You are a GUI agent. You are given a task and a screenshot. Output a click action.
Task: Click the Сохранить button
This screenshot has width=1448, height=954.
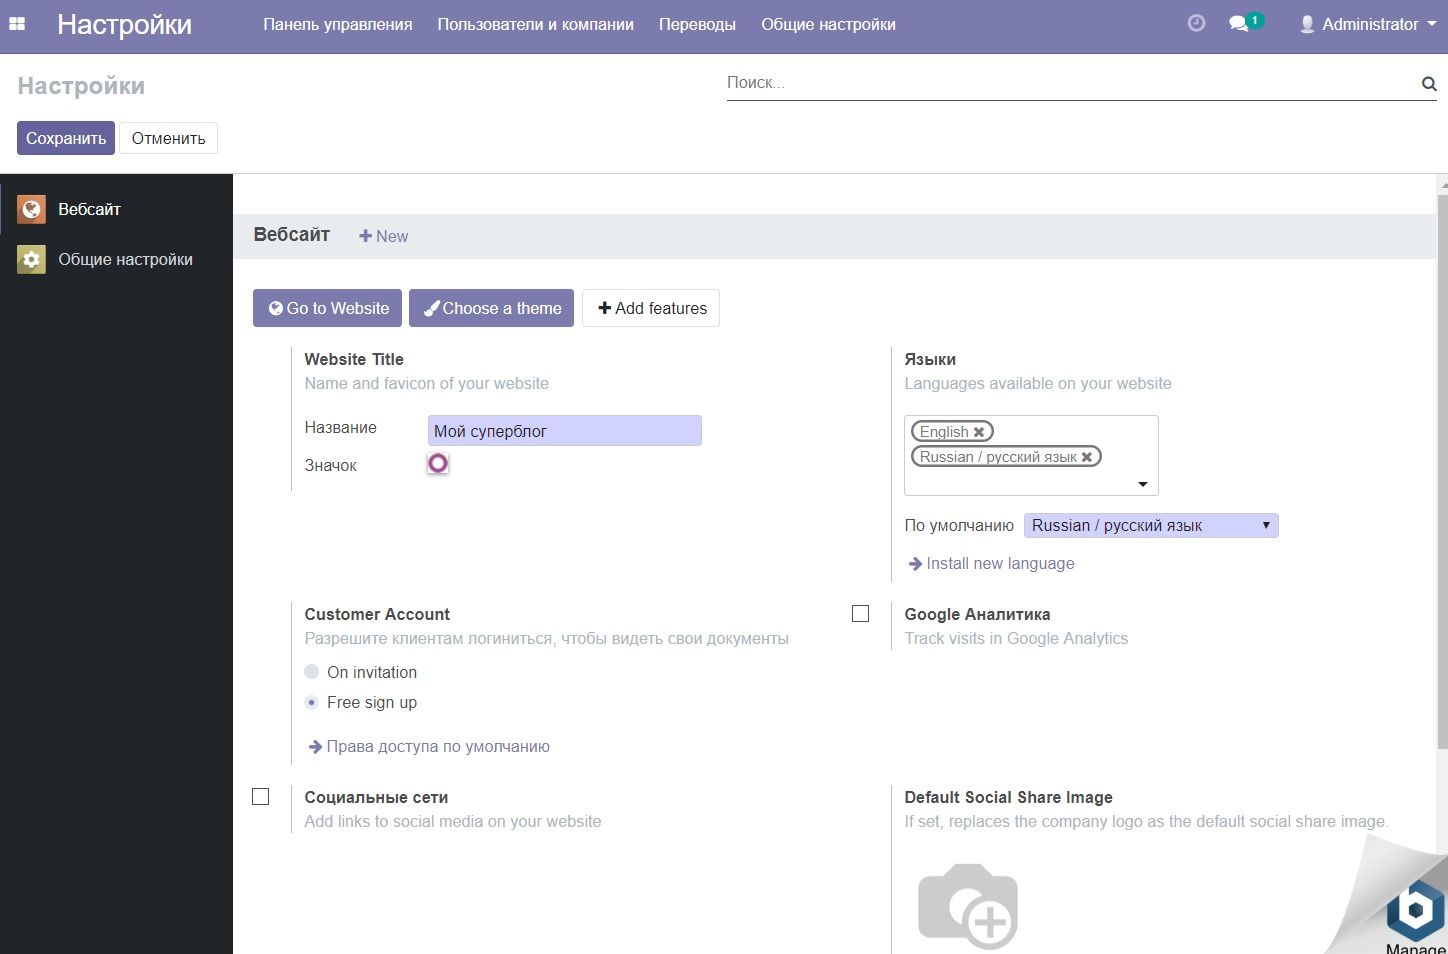65,137
